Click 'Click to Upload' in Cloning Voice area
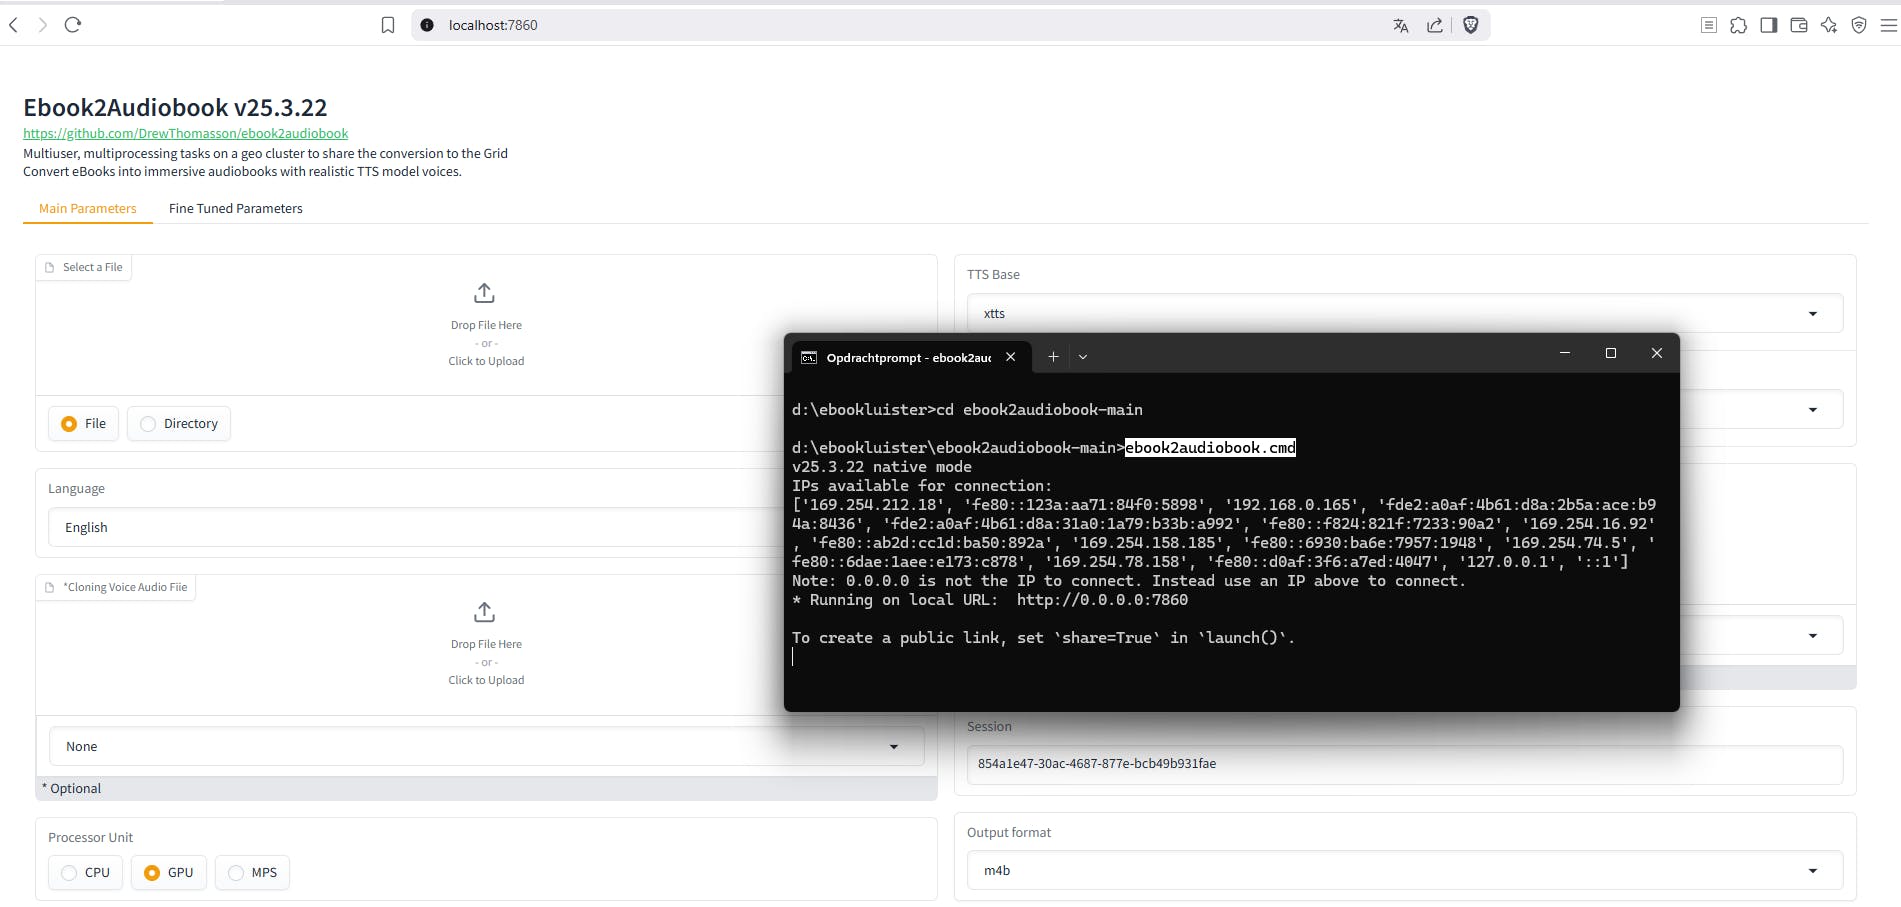The image size is (1901, 907). 486,681
